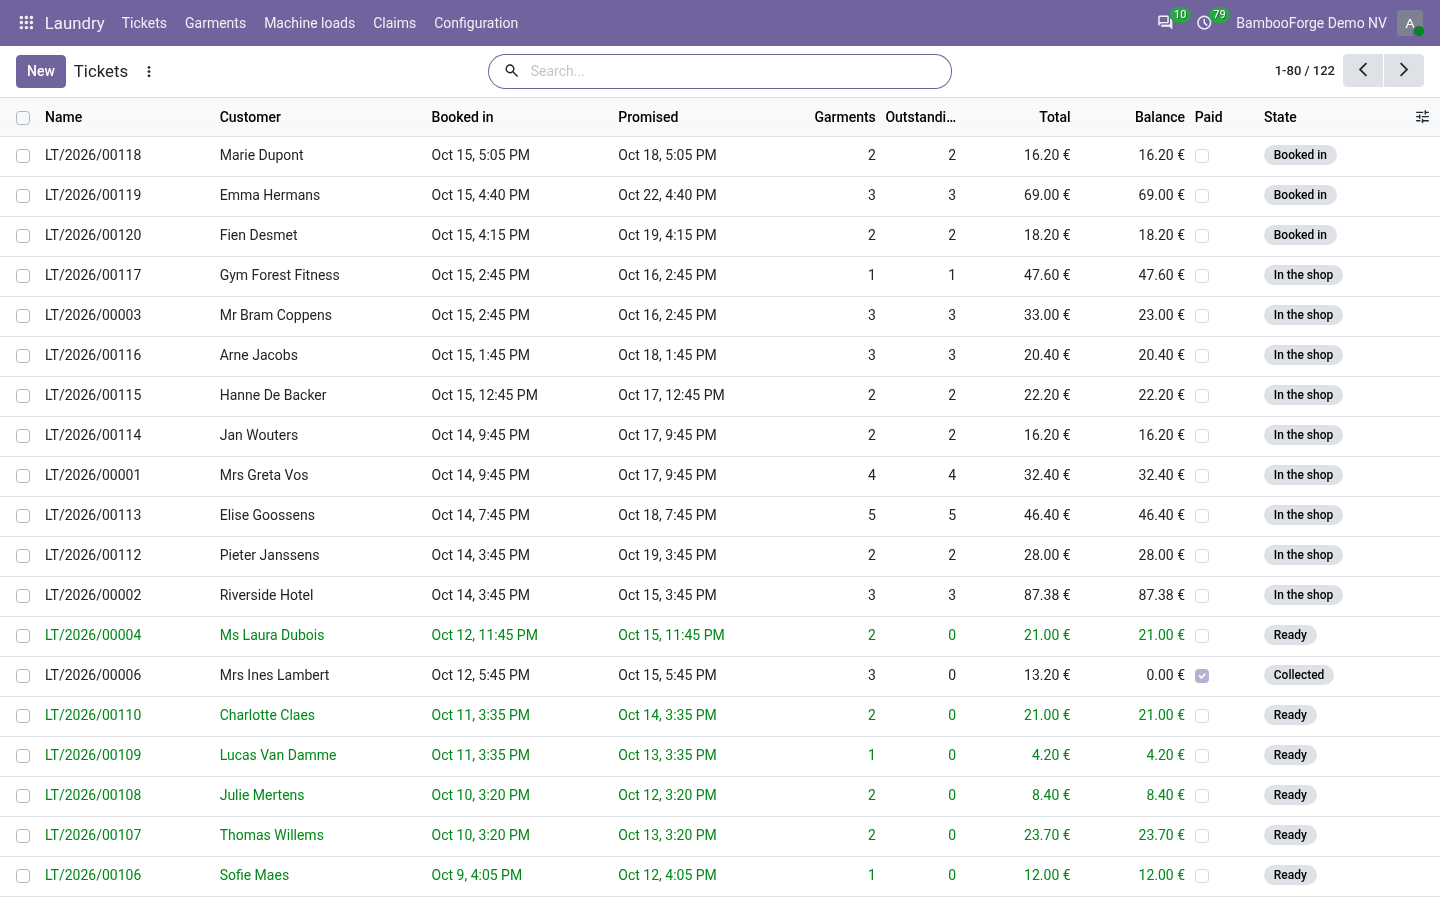Viewport: 1440px width, 900px height.
Task: Open the messages conversation icon
Action: coord(1165,23)
